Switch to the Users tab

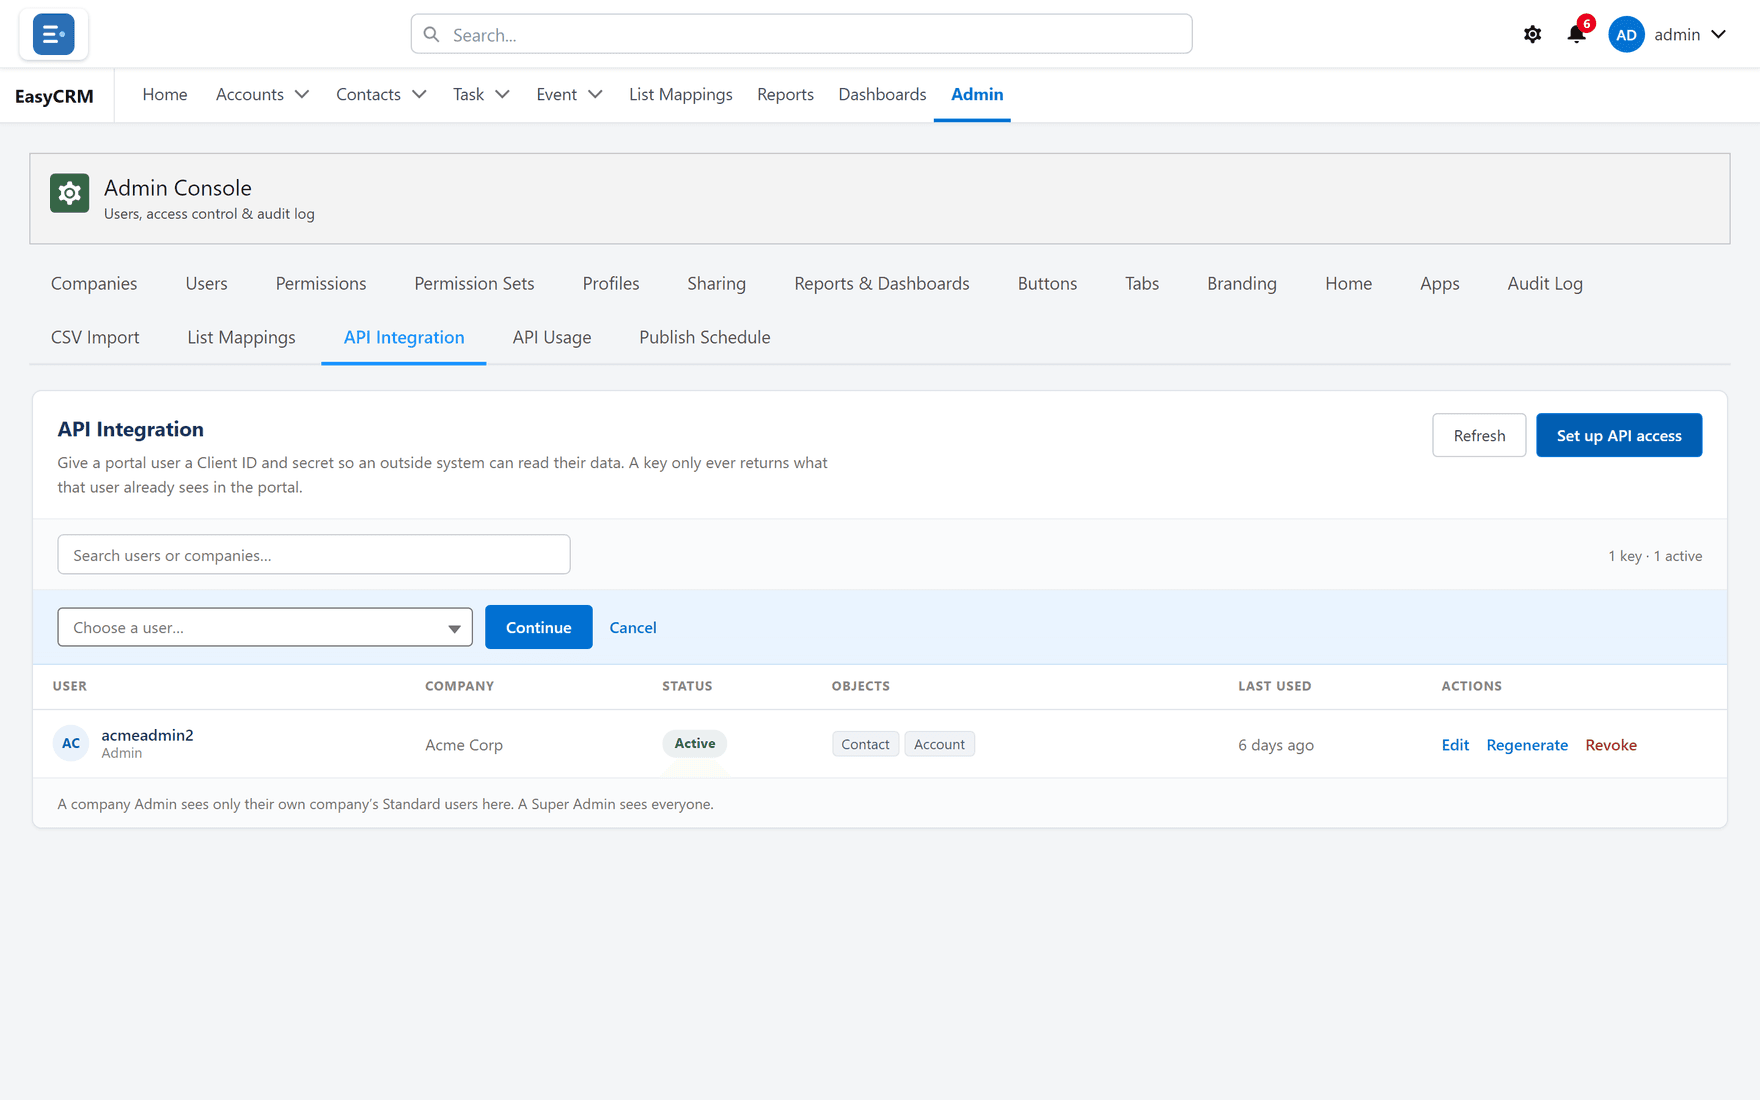(x=206, y=284)
